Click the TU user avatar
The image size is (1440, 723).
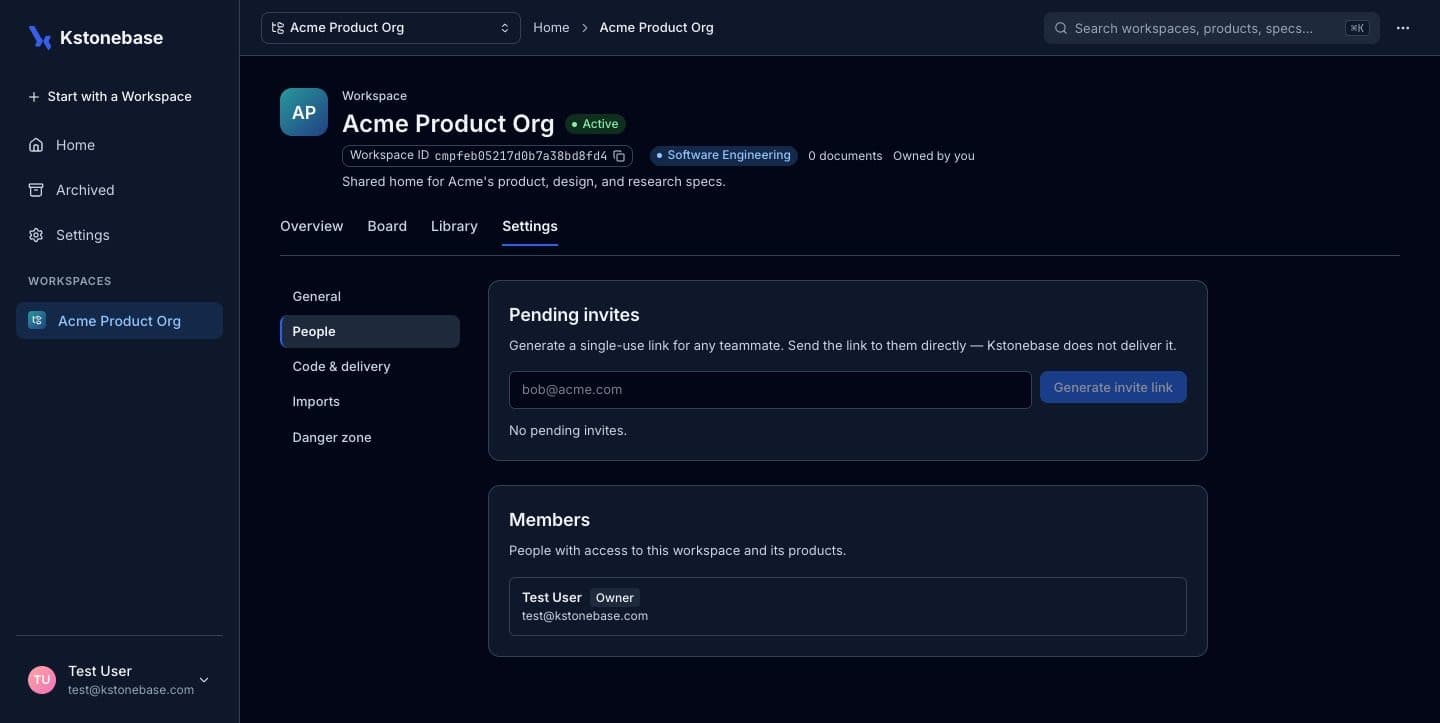42,680
